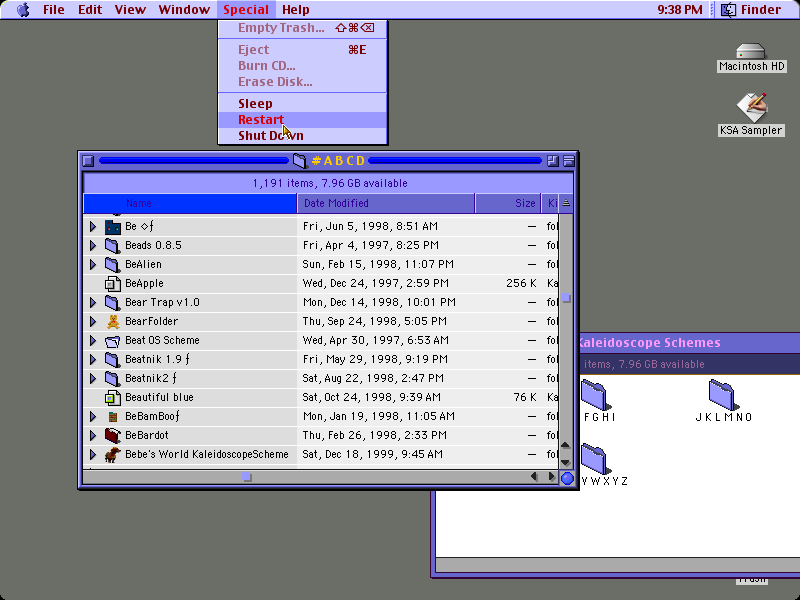Screen dimensions: 800x600
Task: Select the BeBardot folder icon
Action: coord(113,435)
